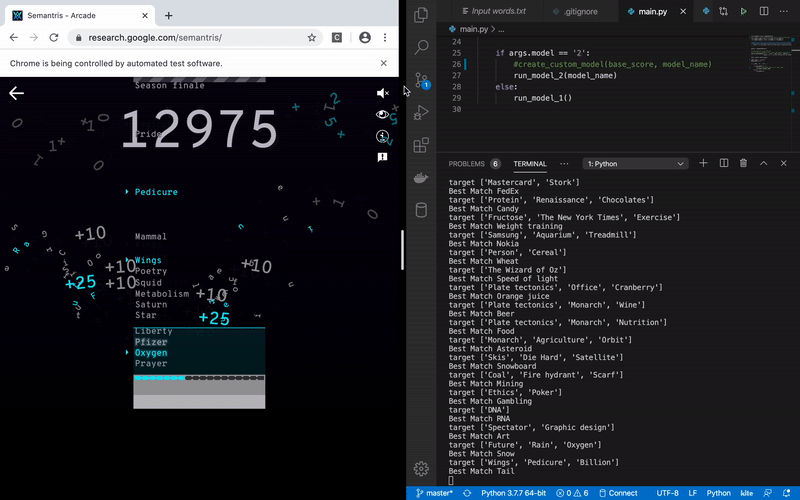Dismiss the automated test software infobar
The height and width of the screenshot is (500, 800).
click(x=384, y=63)
